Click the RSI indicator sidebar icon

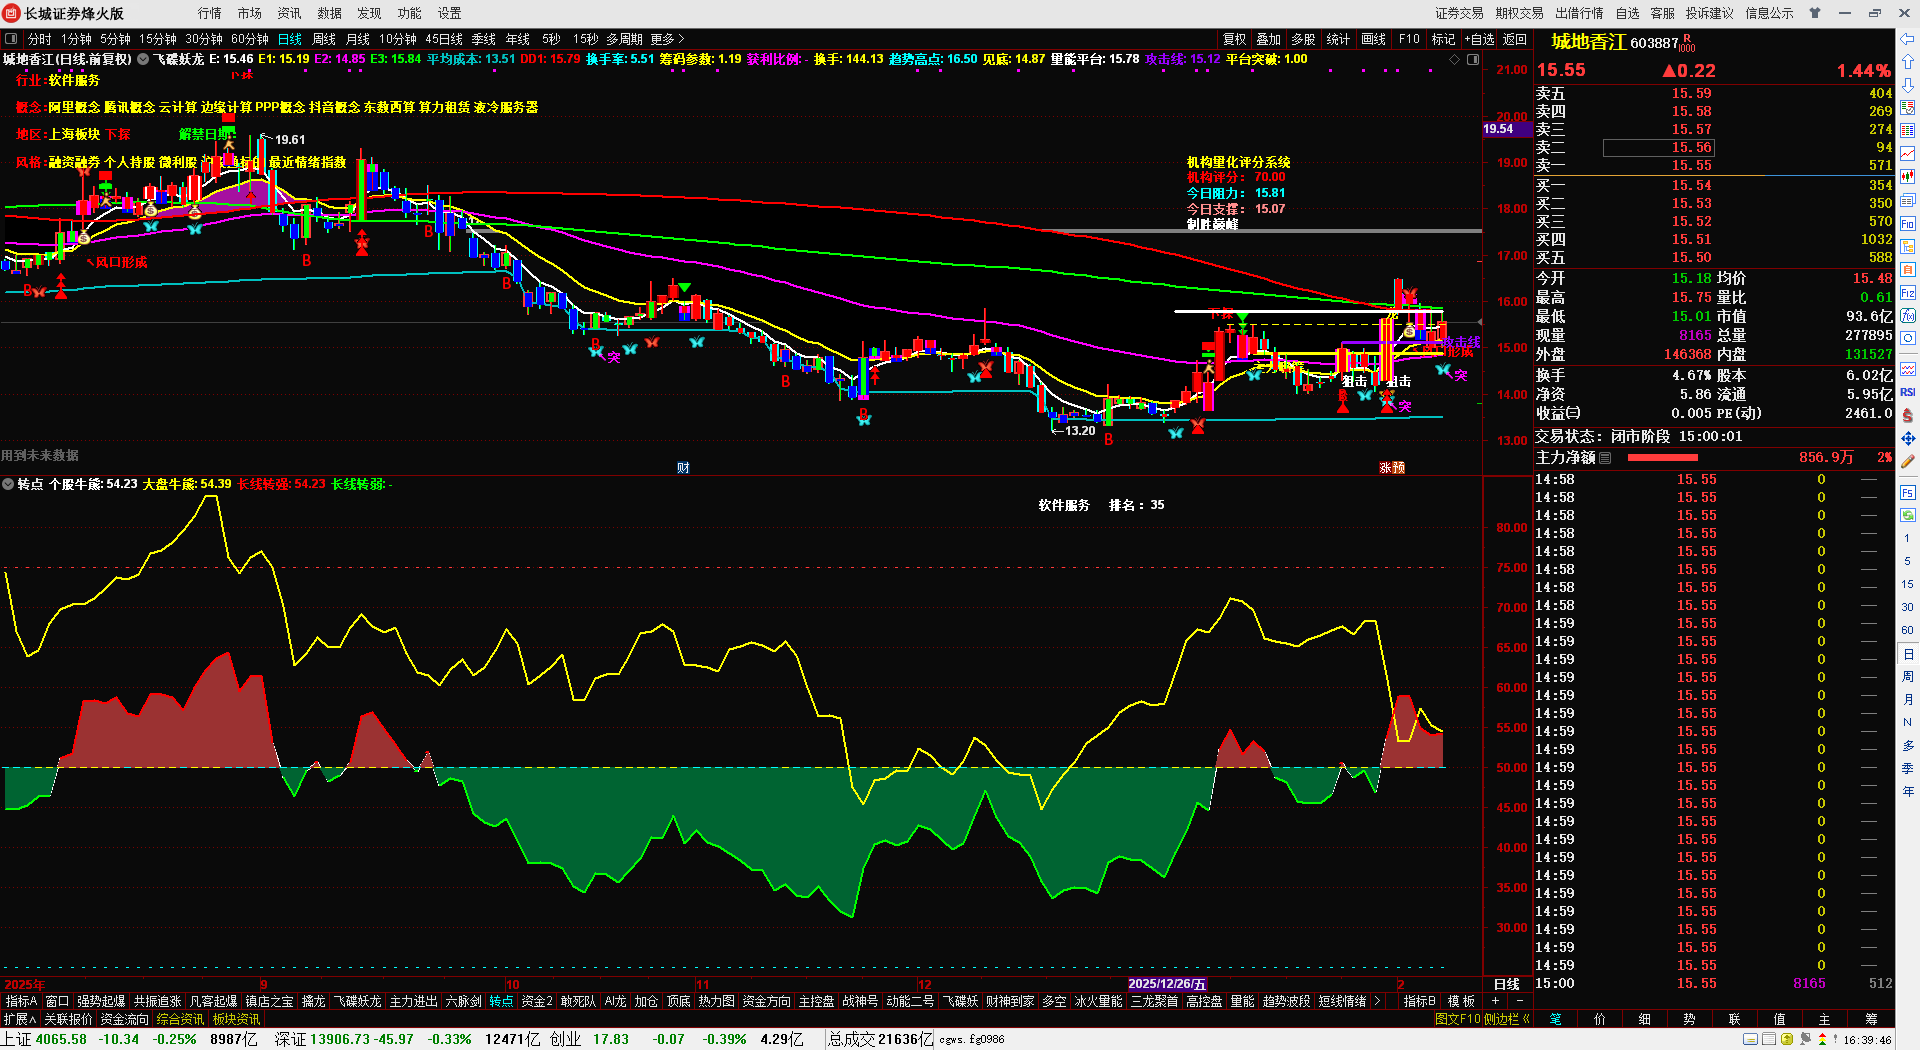pos(1908,392)
